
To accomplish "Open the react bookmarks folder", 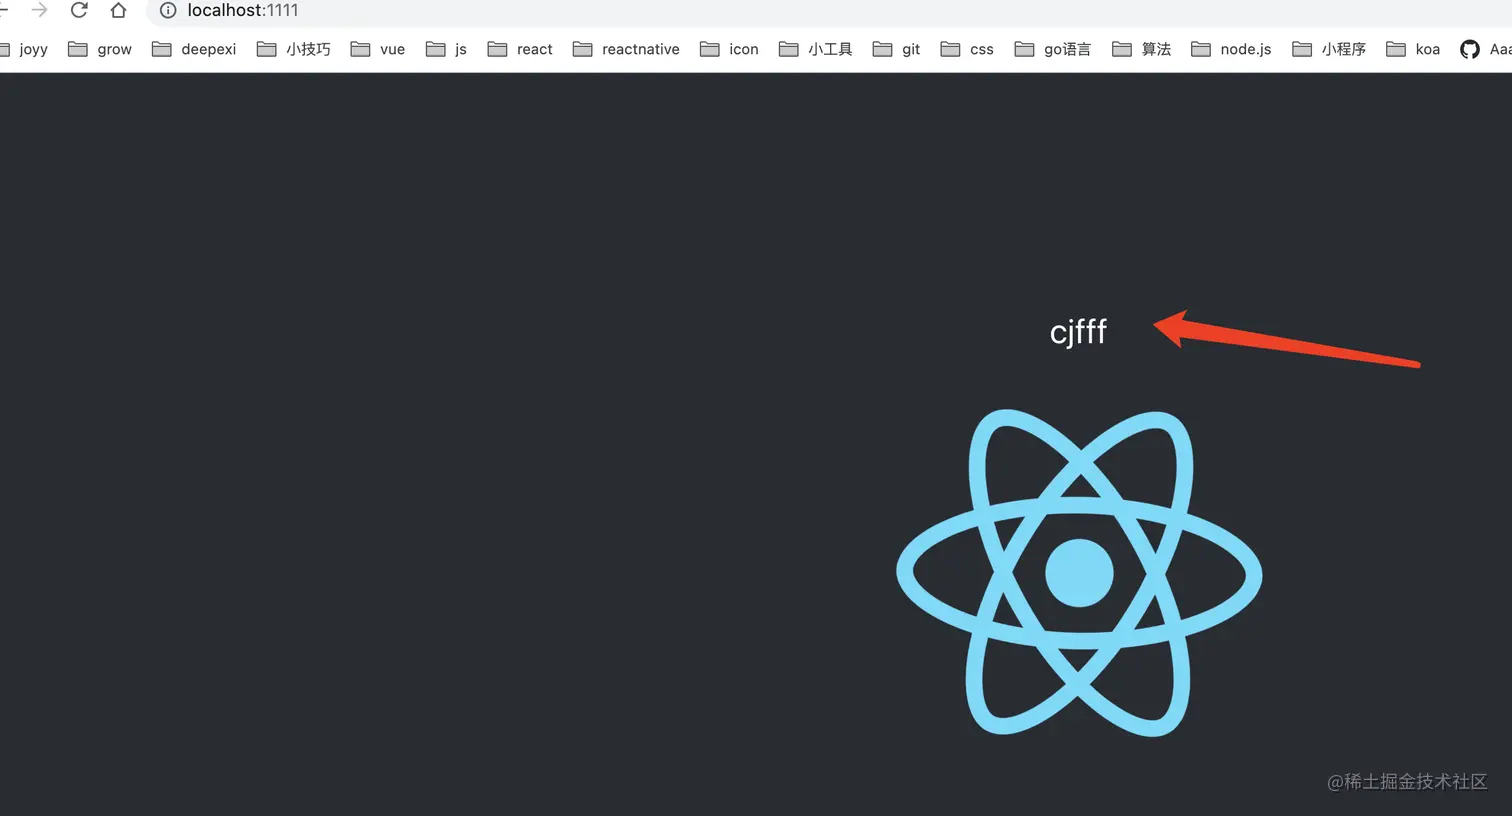I will tap(520, 49).
